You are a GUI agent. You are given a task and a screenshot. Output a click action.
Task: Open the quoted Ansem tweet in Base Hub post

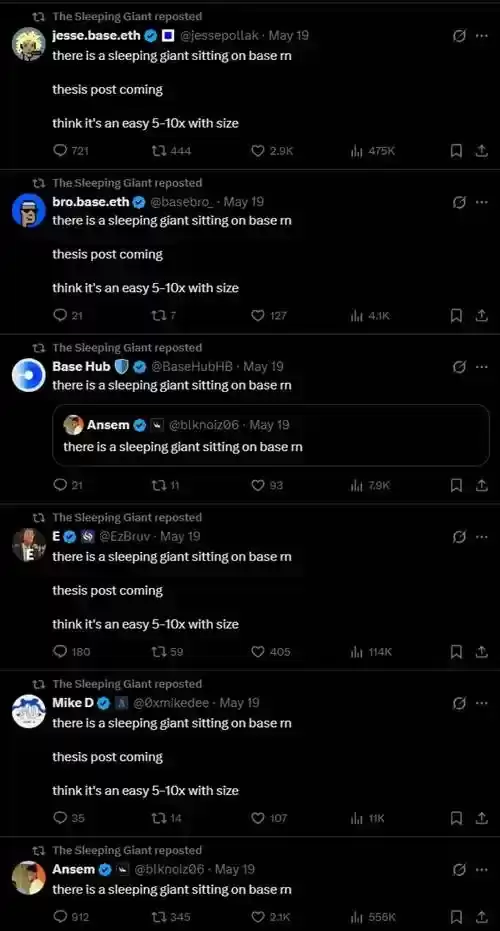[x=271, y=435]
